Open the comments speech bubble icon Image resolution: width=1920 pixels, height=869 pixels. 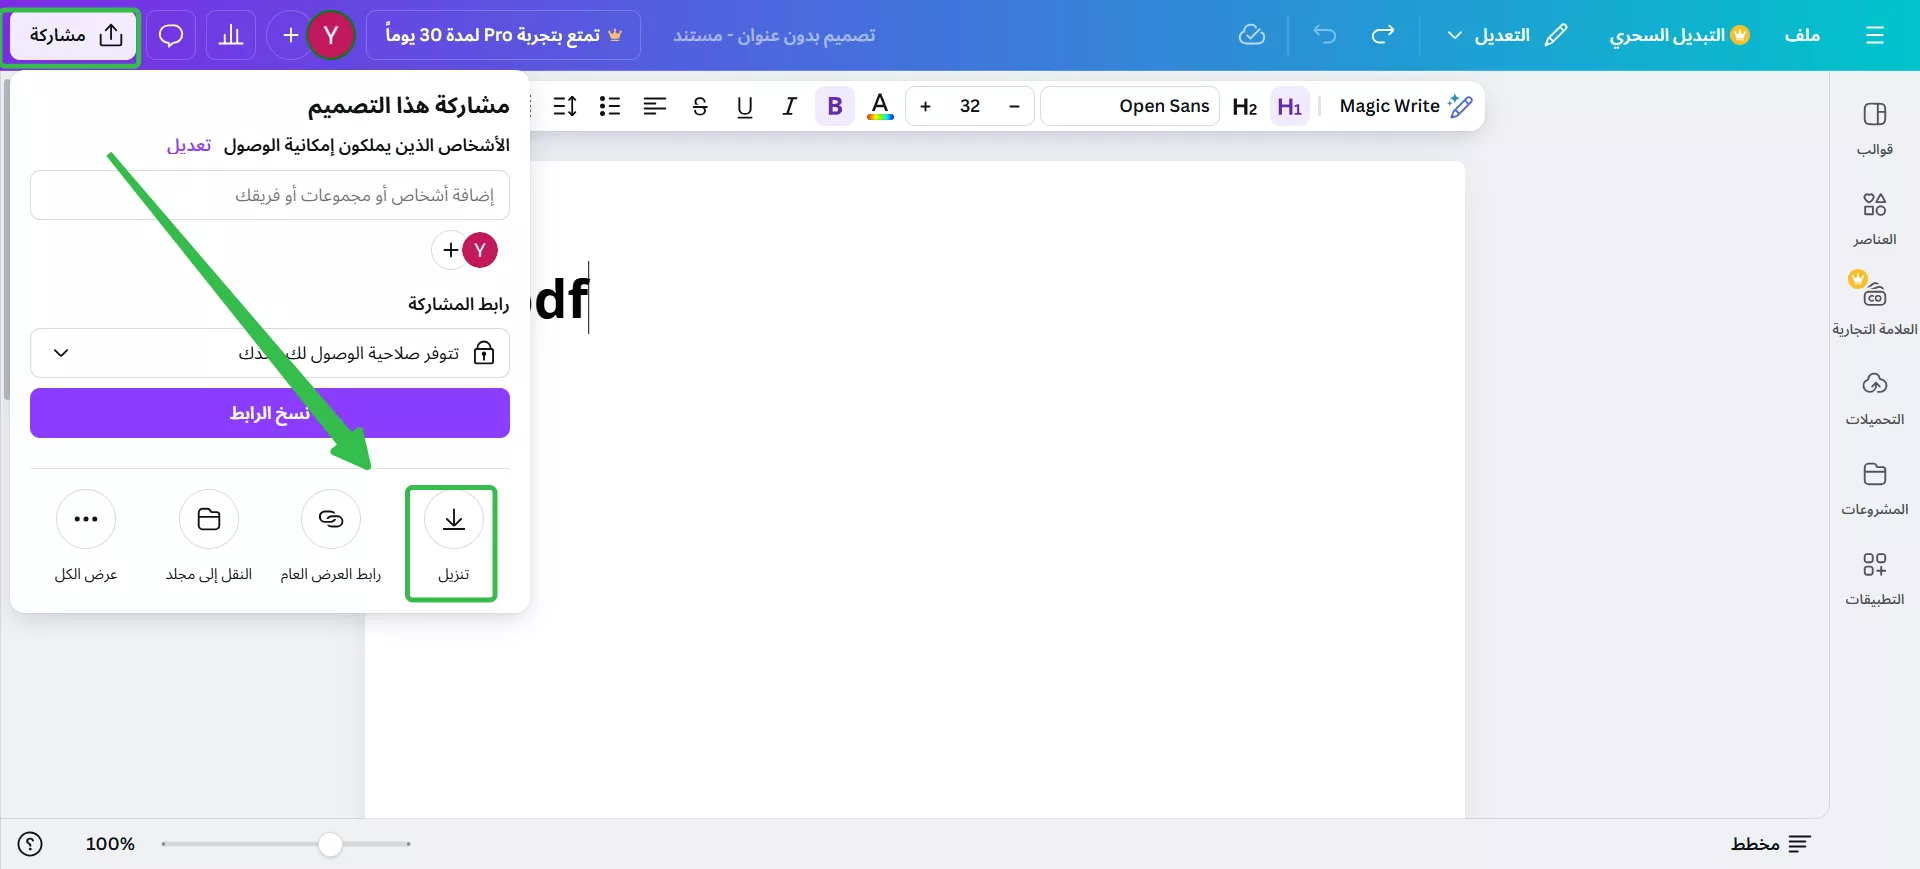pyautogui.click(x=171, y=35)
